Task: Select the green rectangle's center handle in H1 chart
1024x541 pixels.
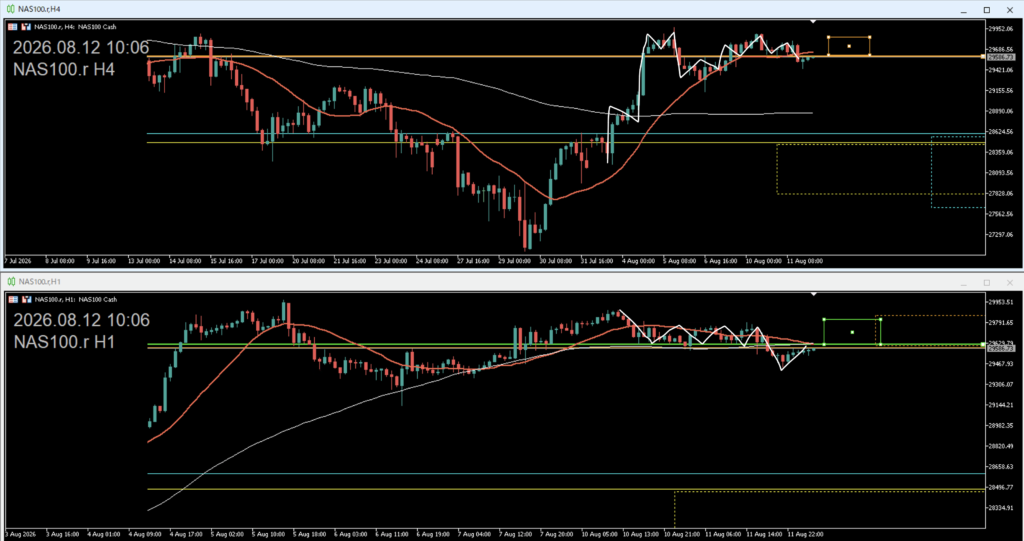Action: coord(852,332)
